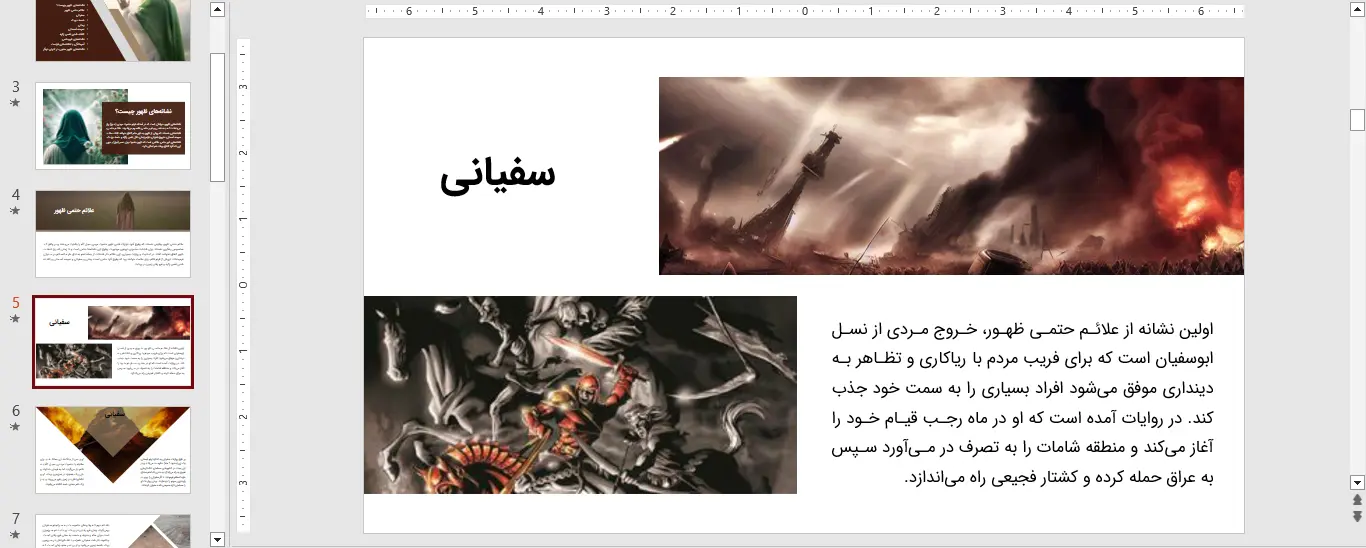This screenshot has height=548, width=1366.
Task: Select slide 3 thumbnail with green veiled figure
Action: click(x=113, y=126)
